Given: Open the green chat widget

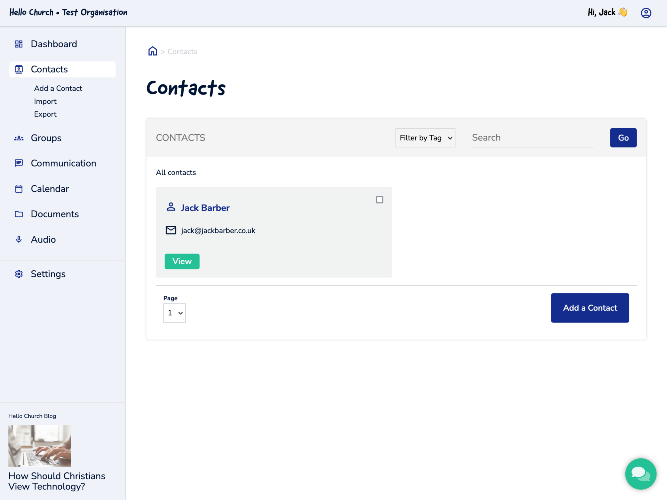Looking at the screenshot, I should click(641, 474).
